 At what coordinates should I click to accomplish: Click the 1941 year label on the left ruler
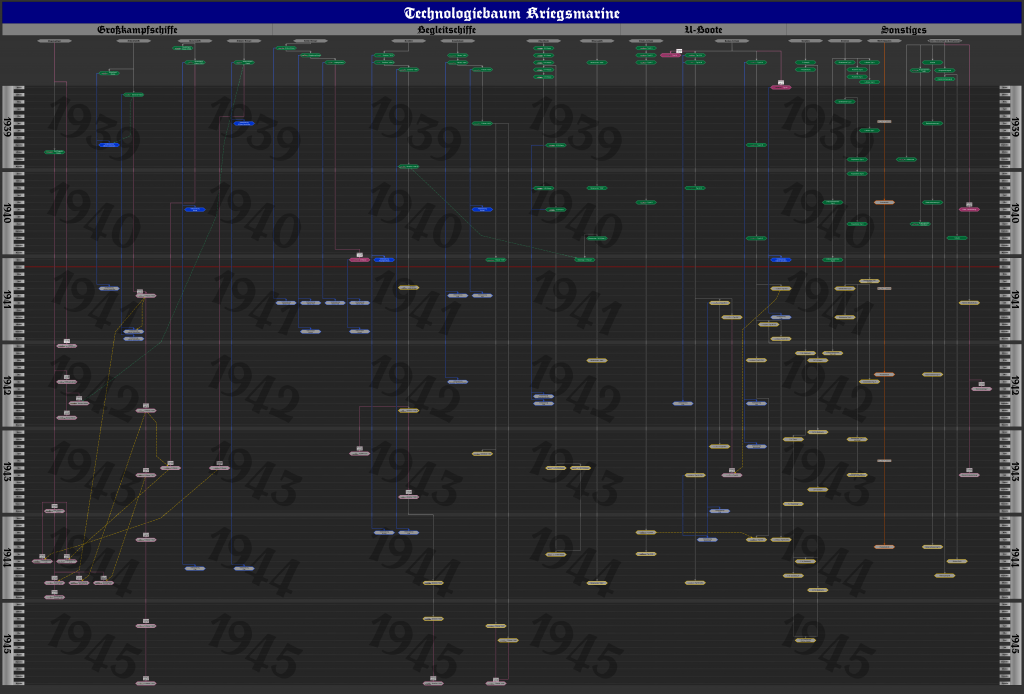(7, 299)
